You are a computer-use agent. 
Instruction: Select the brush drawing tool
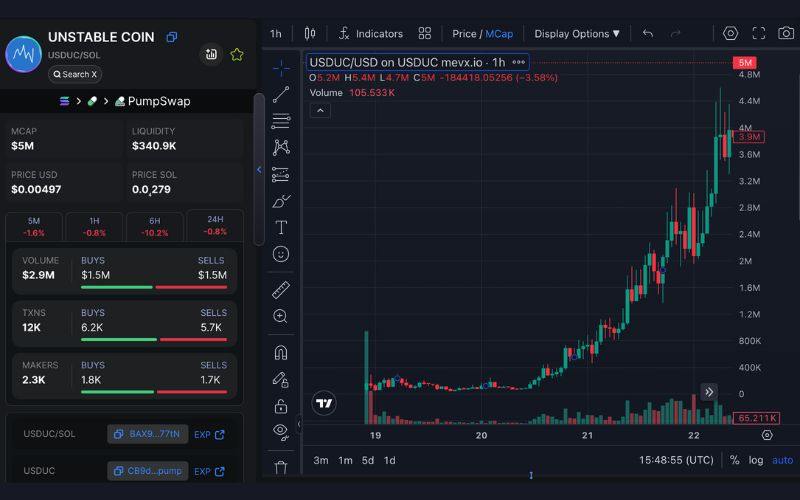pyautogui.click(x=281, y=201)
